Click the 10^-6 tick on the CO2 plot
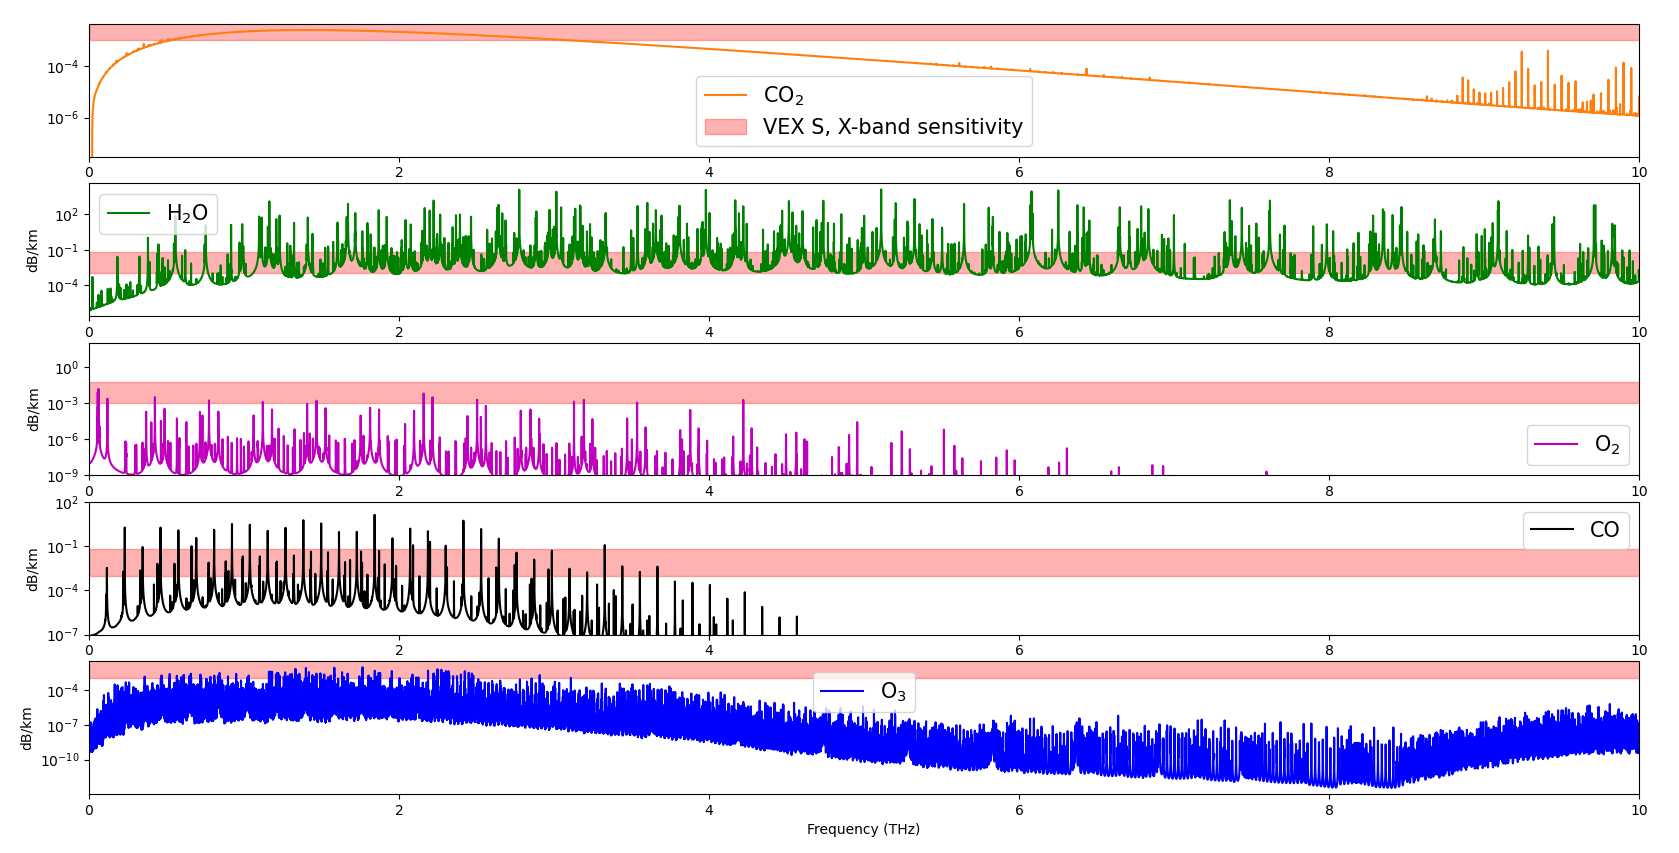The image size is (1679, 853). click(63, 118)
